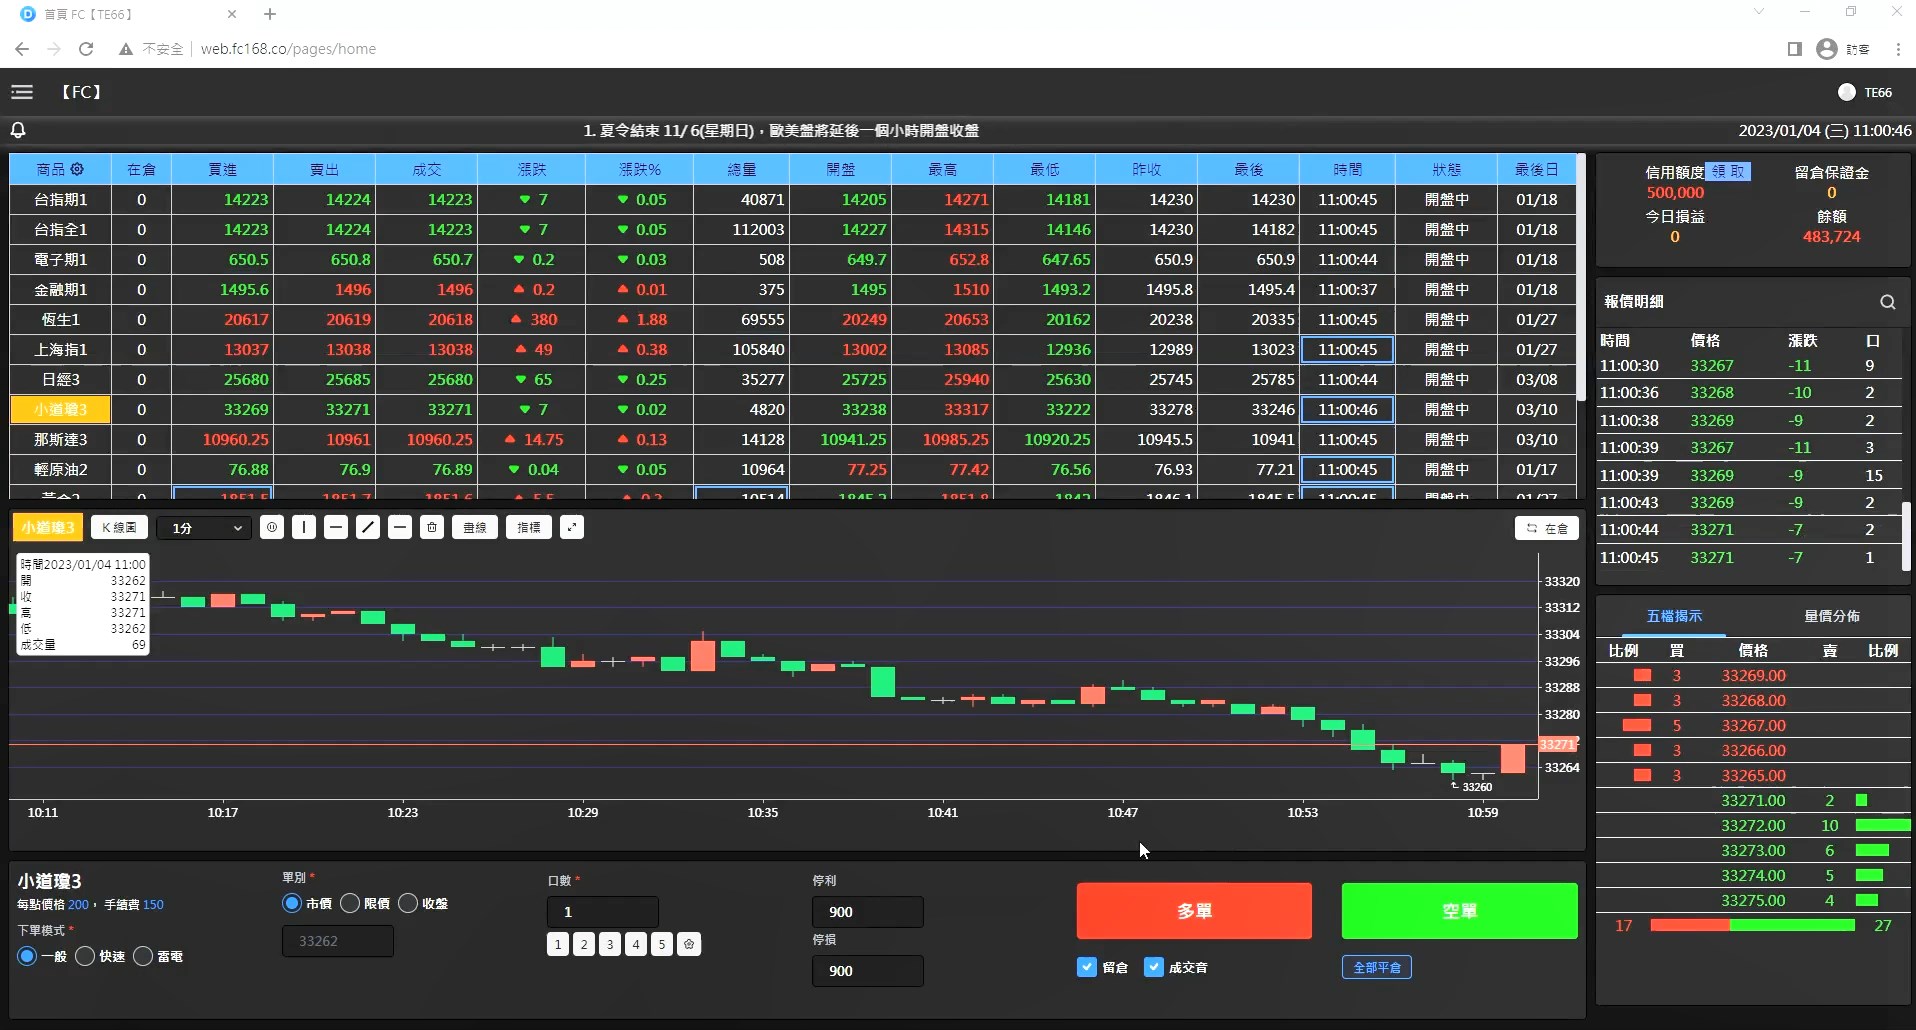Click the 全部平倉 button
Image resolution: width=1916 pixels, height=1030 pixels.
pos(1376,967)
